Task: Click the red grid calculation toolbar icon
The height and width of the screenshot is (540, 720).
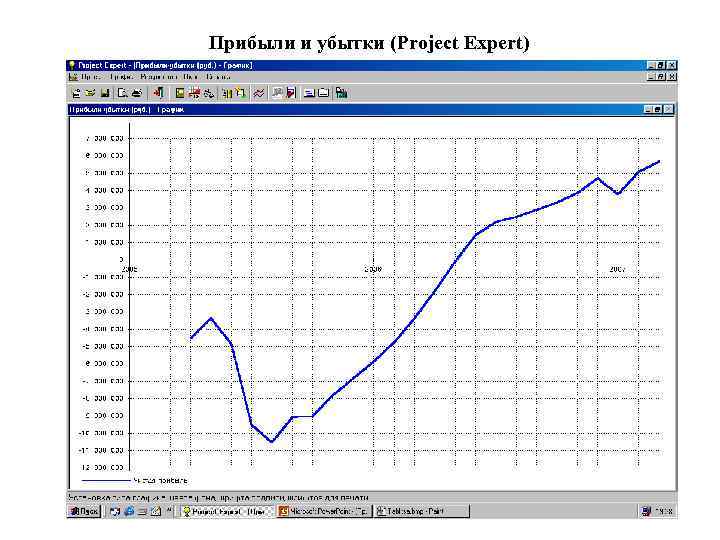Action: click(x=194, y=93)
